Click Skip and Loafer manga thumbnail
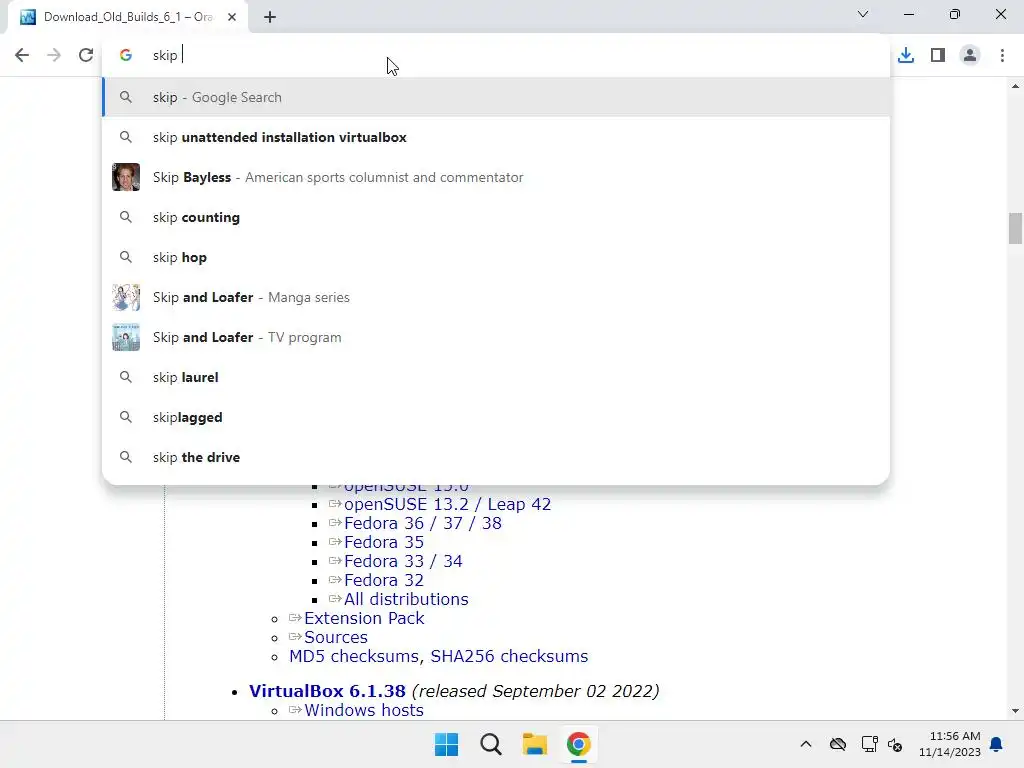 point(126,297)
